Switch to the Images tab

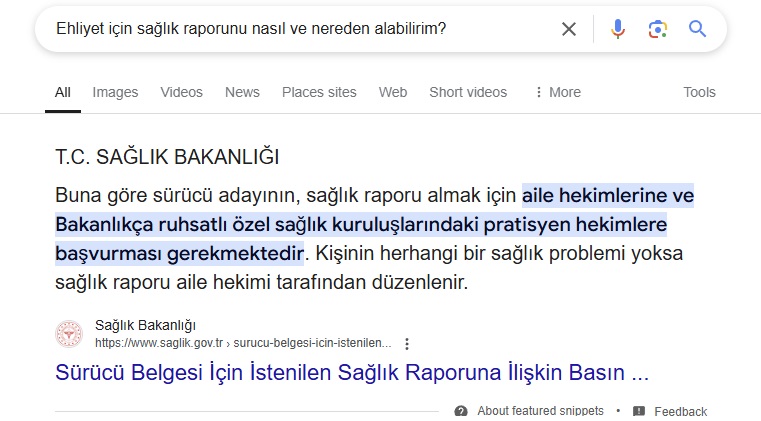(115, 92)
